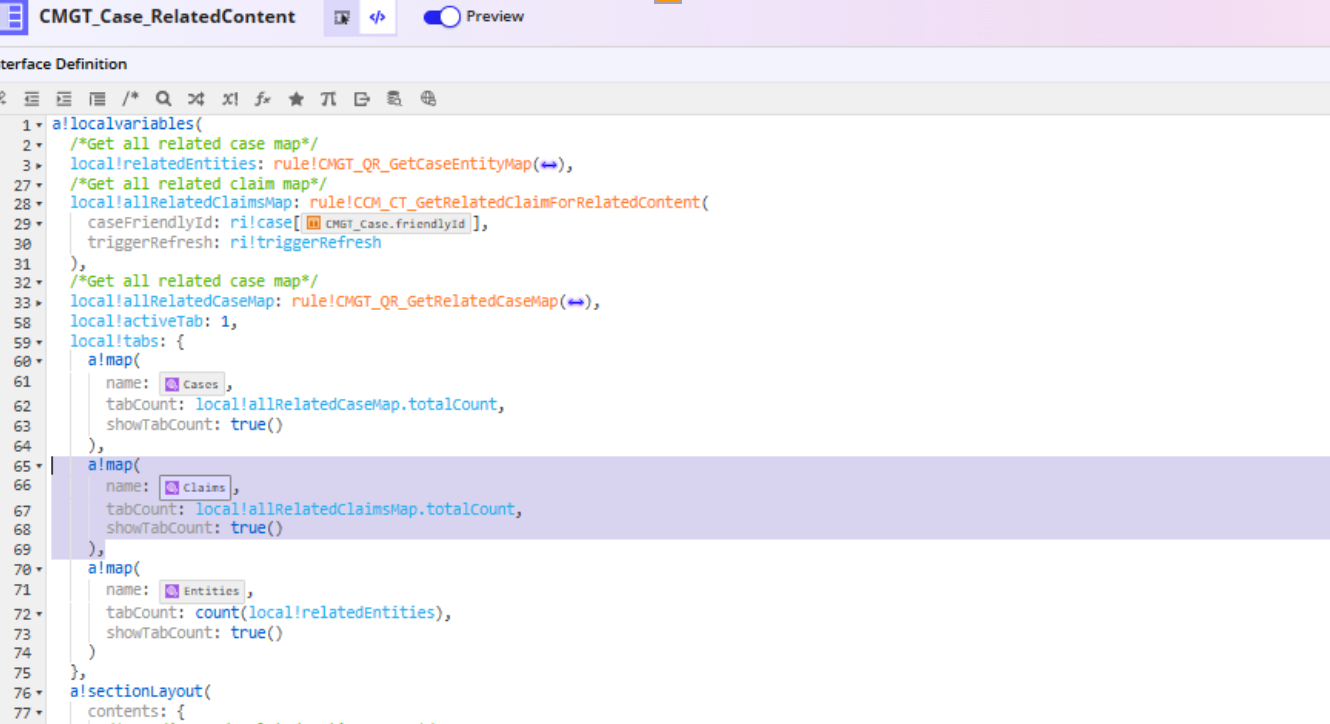This screenshot has height=724, width=1330.
Task: Click the outdent lines toolbar icon
Action: pos(32,99)
